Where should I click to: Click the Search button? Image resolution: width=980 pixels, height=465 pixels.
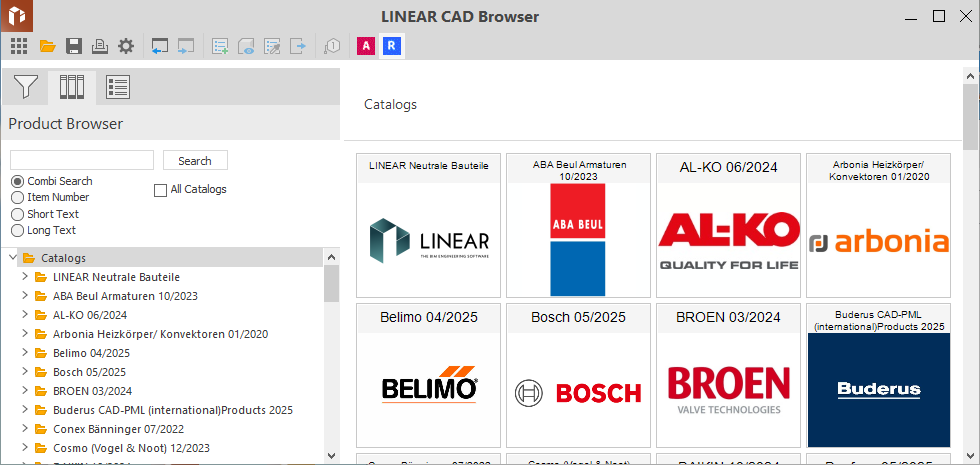(x=195, y=161)
